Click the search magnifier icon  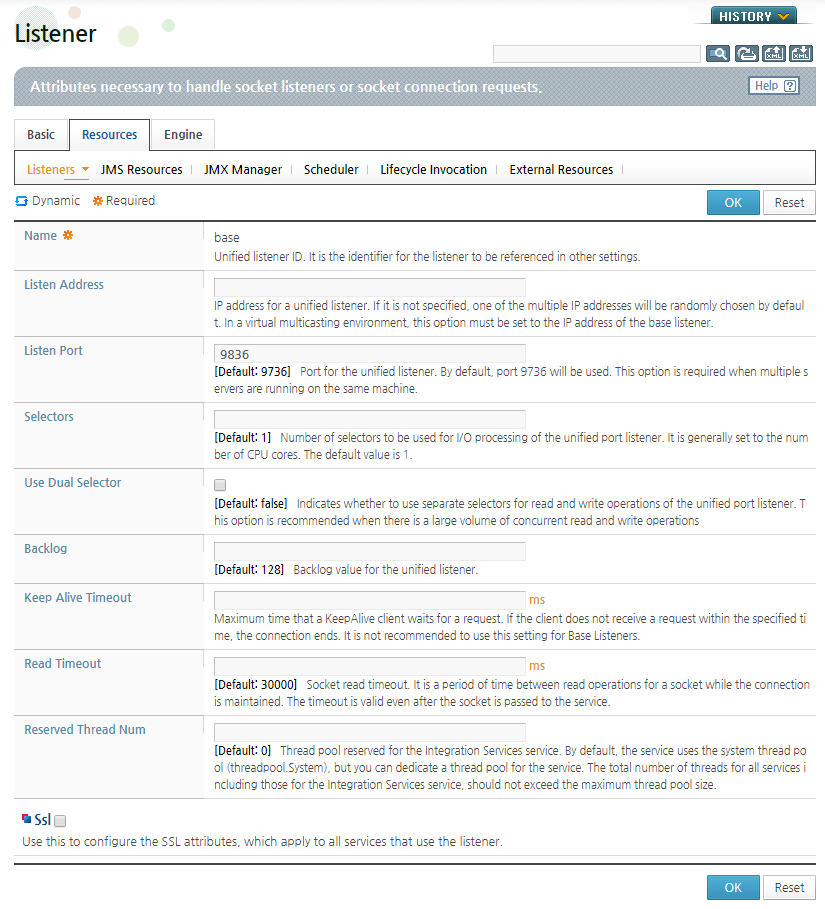point(718,54)
